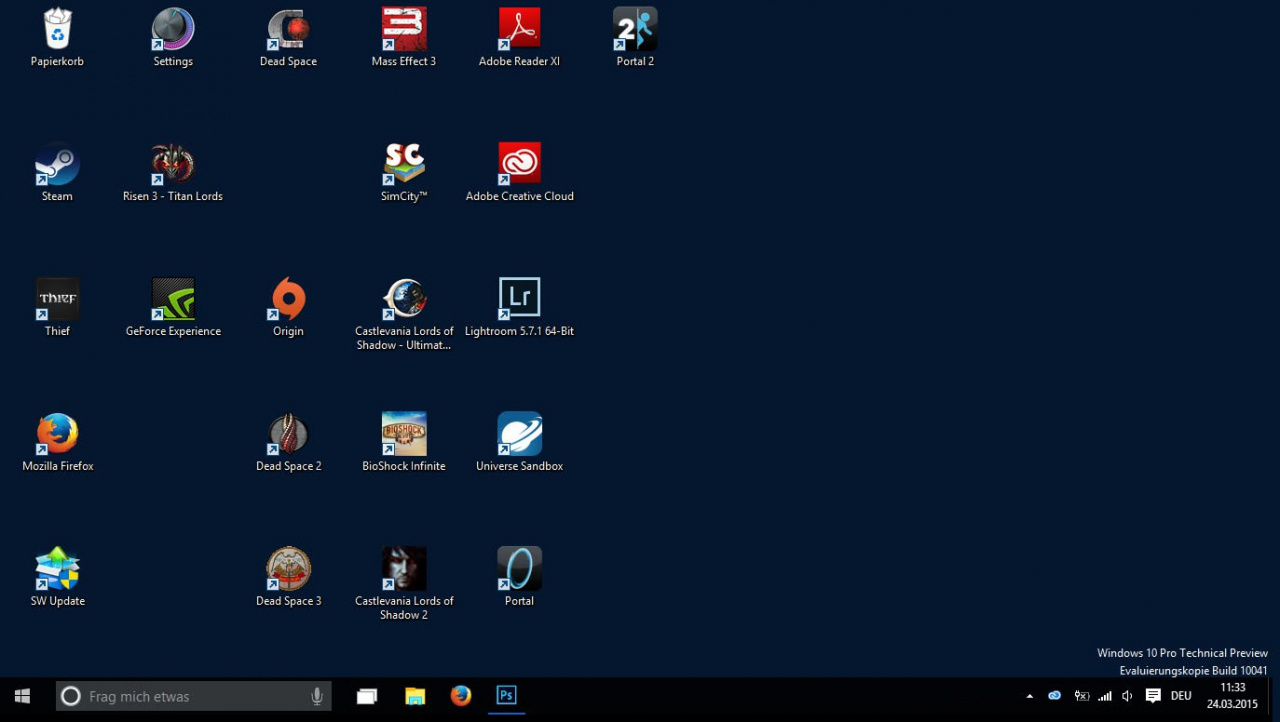This screenshot has width=1280, height=722.
Task: Open the notification center icon
Action: 1153,696
